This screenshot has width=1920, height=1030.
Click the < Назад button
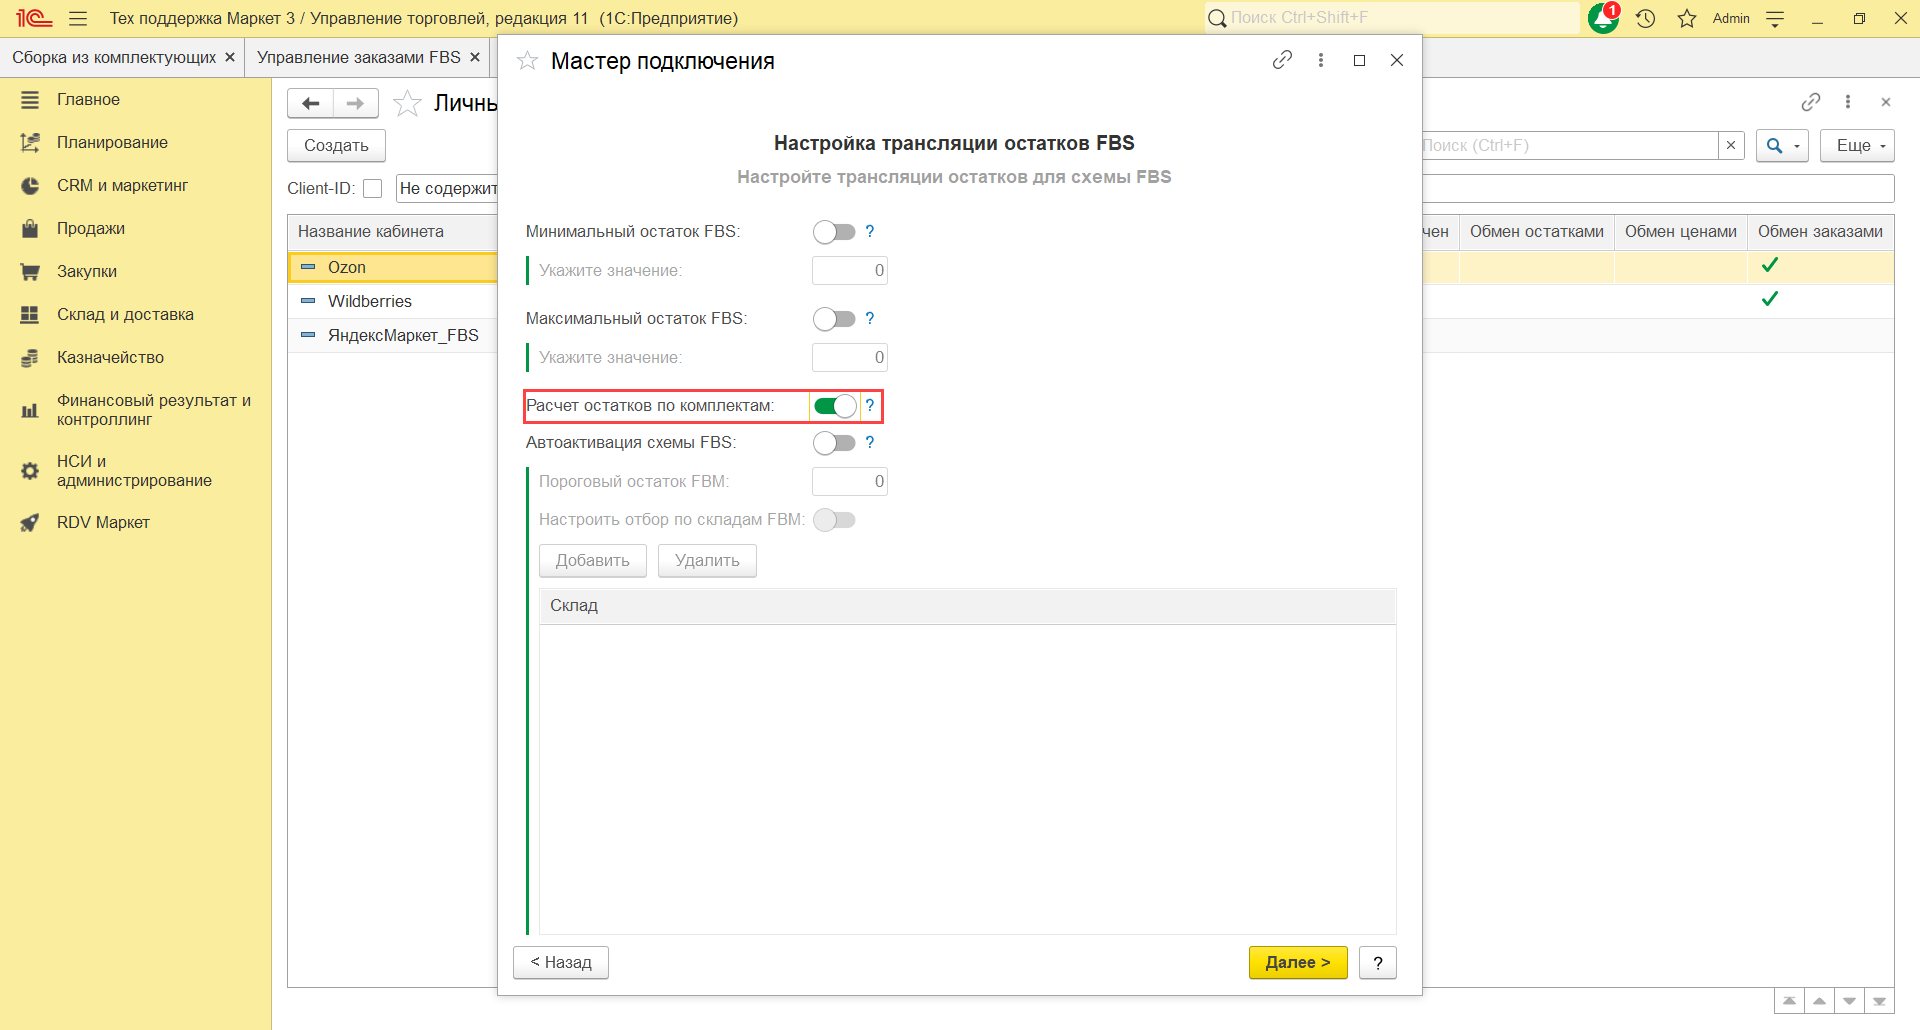coord(561,962)
